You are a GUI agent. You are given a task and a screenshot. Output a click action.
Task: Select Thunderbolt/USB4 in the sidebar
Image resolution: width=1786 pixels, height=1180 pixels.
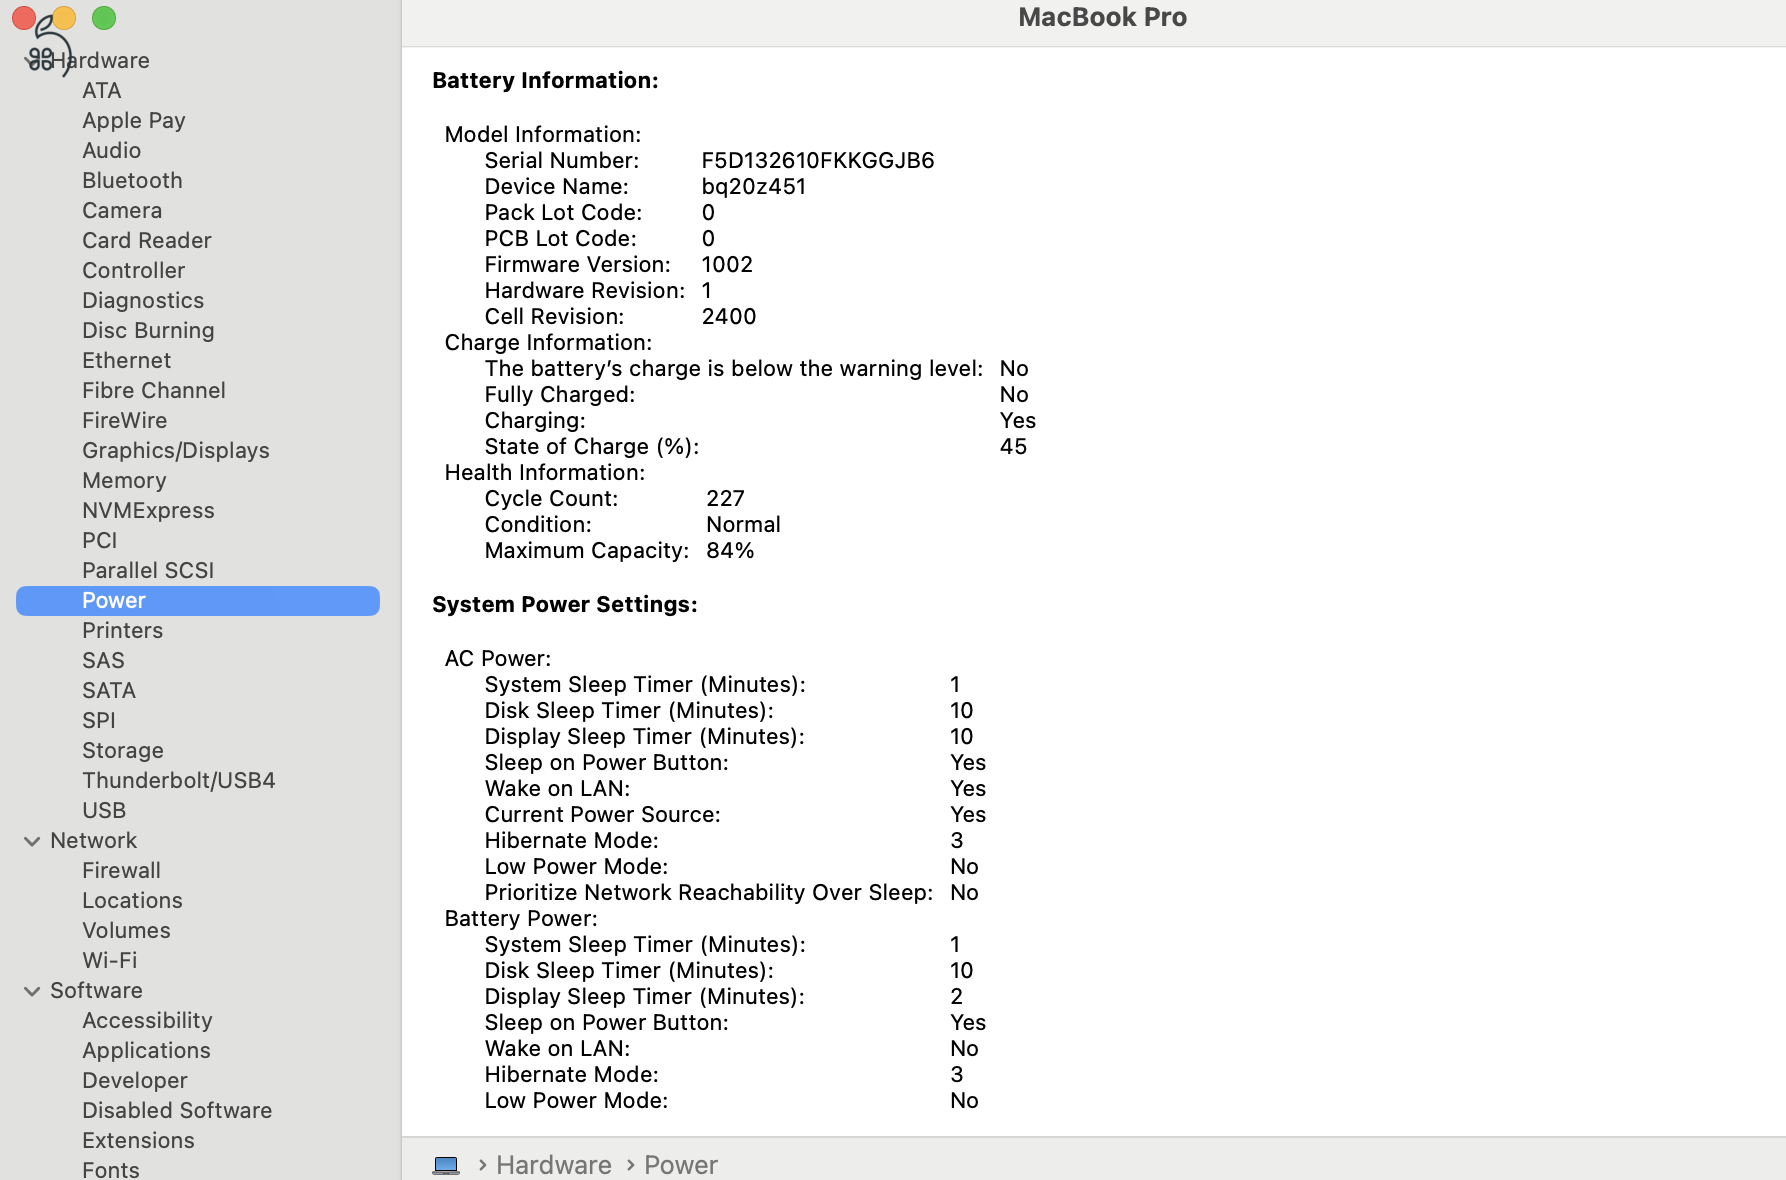pos(179,781)
